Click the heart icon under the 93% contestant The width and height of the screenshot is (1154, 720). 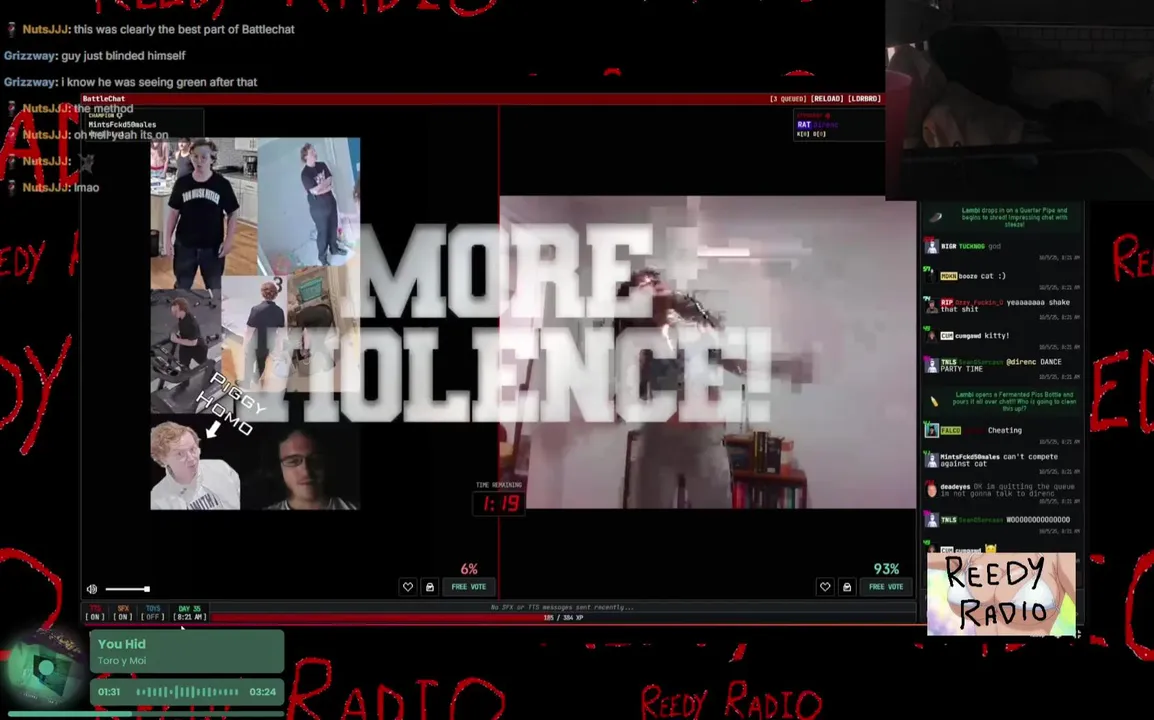click(x=825, y=587)
